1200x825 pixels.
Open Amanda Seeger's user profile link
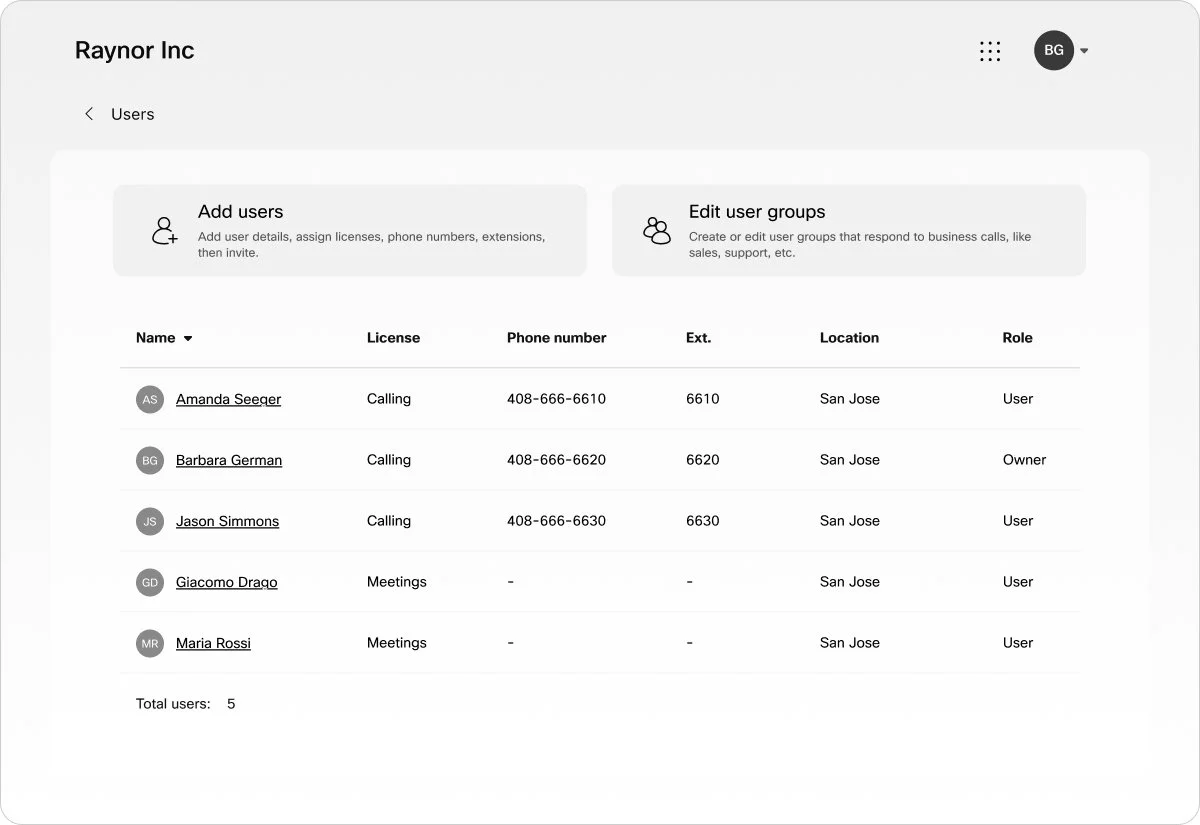[228, 399]
